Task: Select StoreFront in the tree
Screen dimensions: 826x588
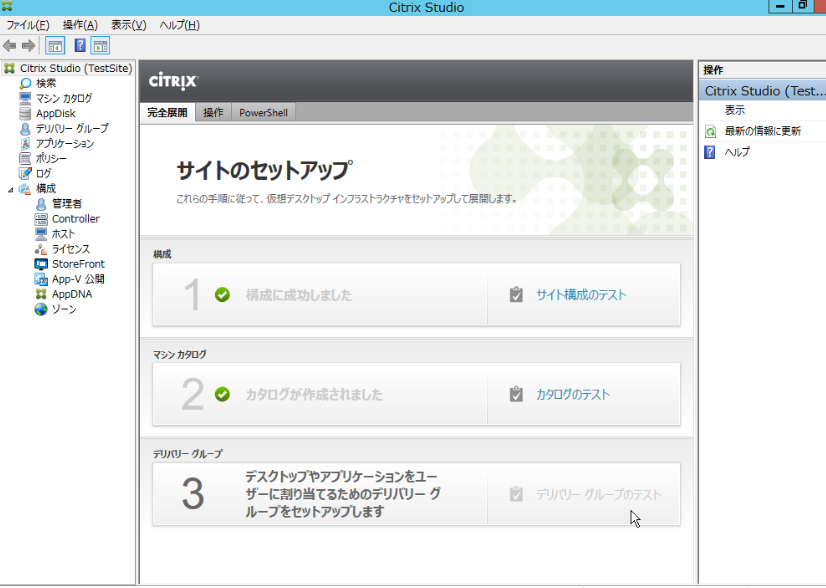Action: point(78,264)
